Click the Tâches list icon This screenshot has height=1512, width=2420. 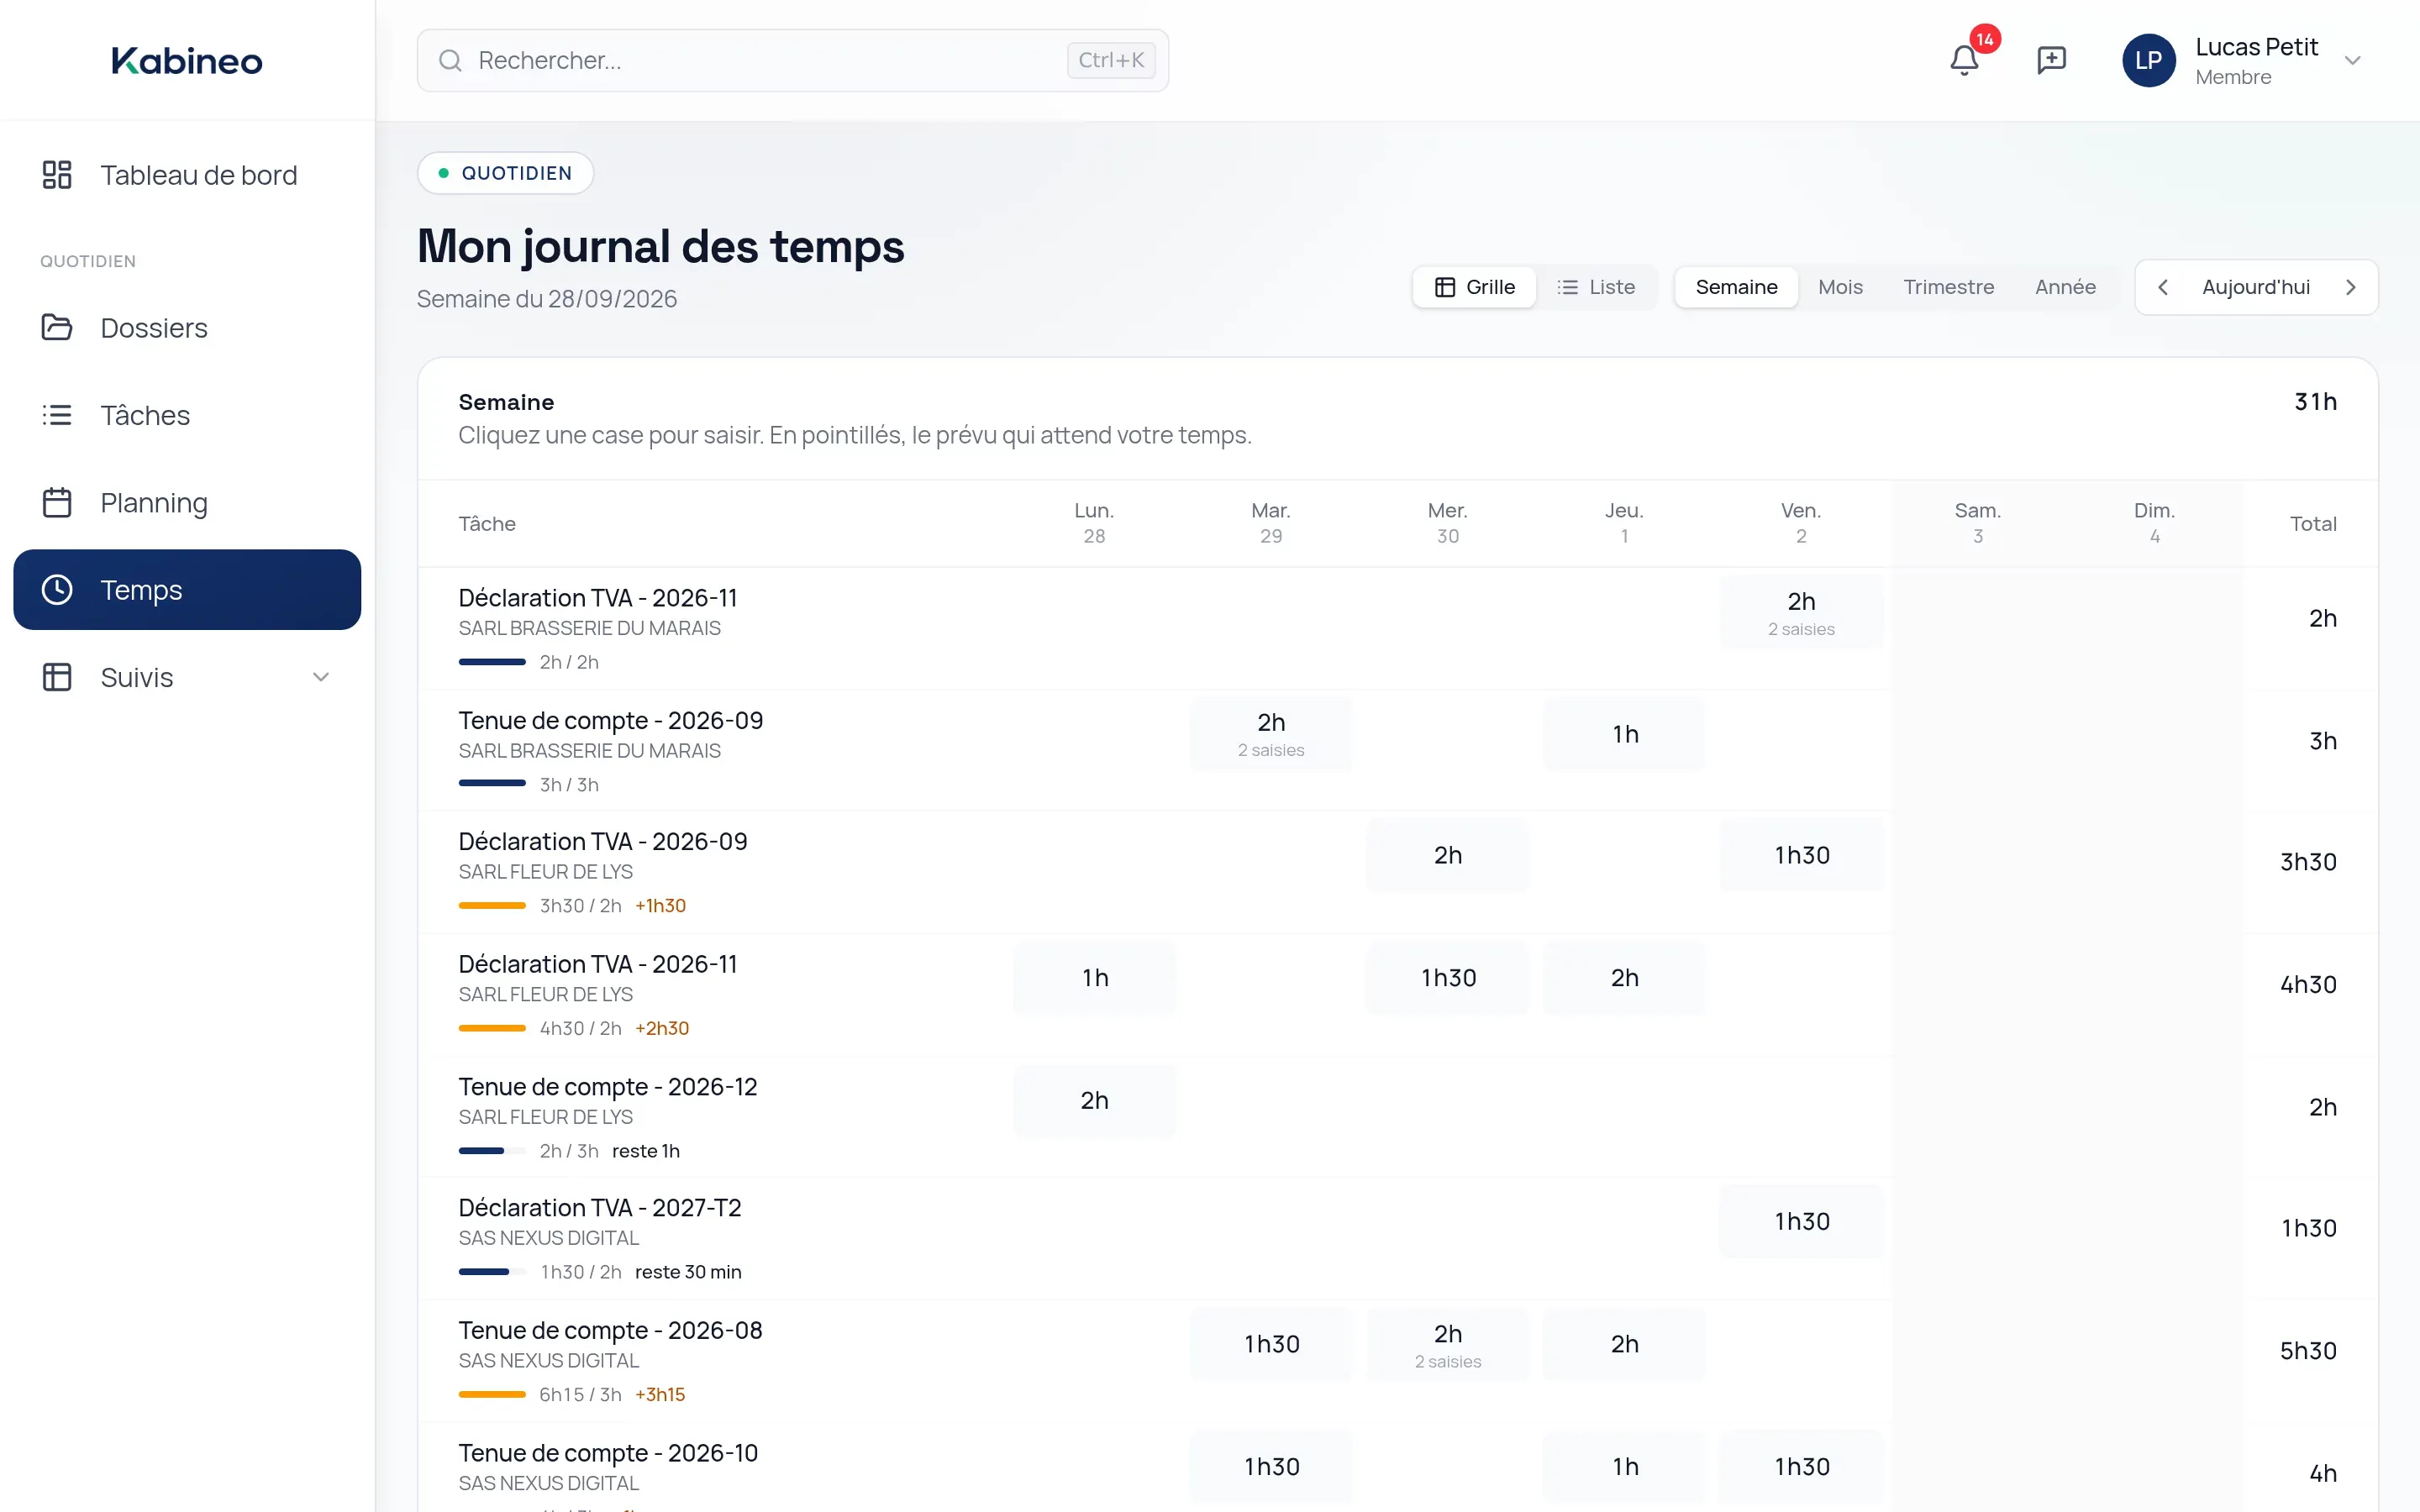(57, 414)
